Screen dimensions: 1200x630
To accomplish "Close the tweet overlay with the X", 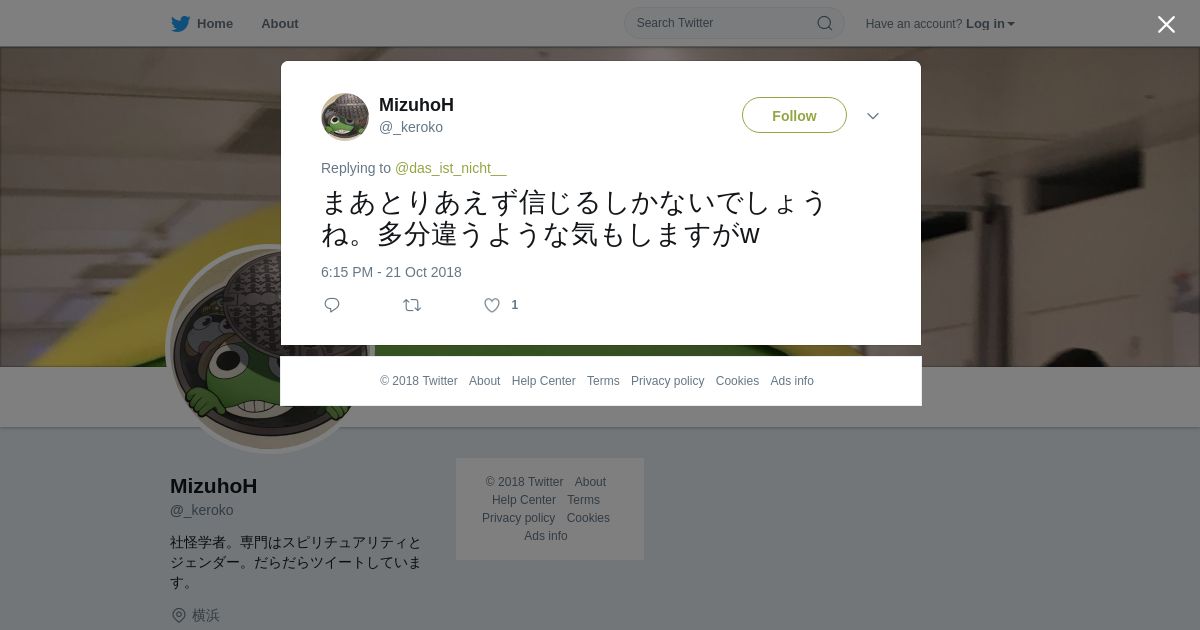I will (x=1166, y=24).
